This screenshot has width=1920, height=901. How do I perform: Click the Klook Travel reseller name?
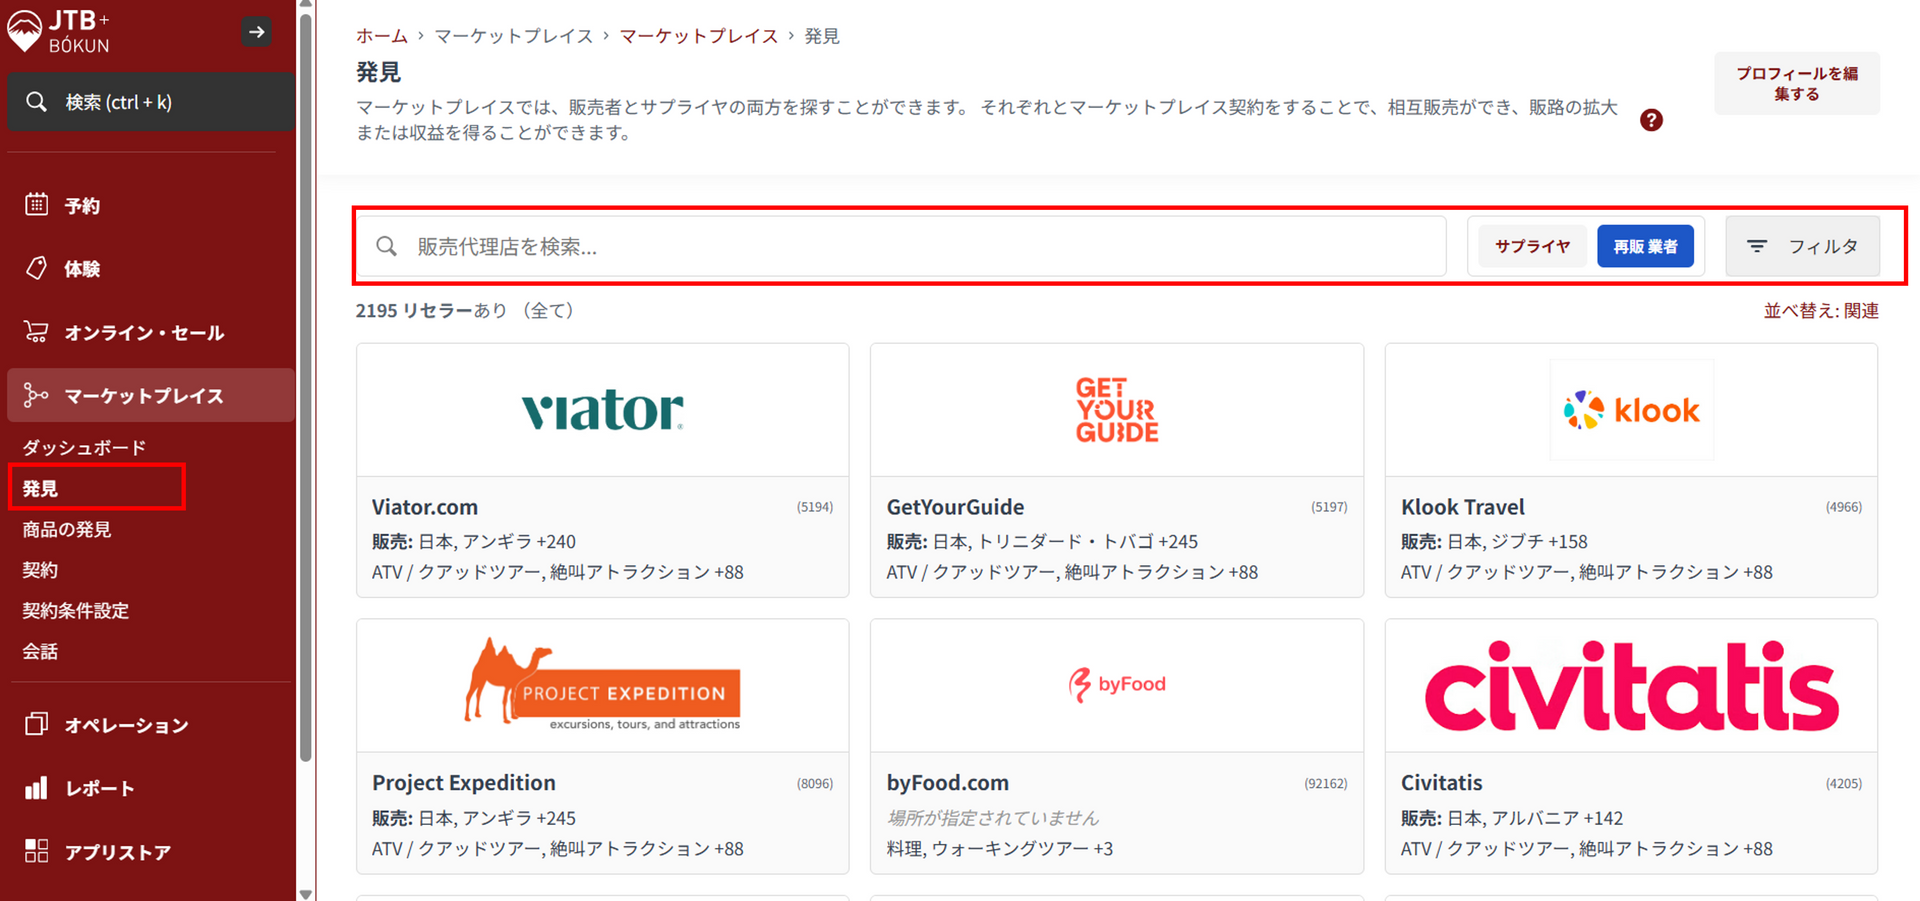point(1462,507)
